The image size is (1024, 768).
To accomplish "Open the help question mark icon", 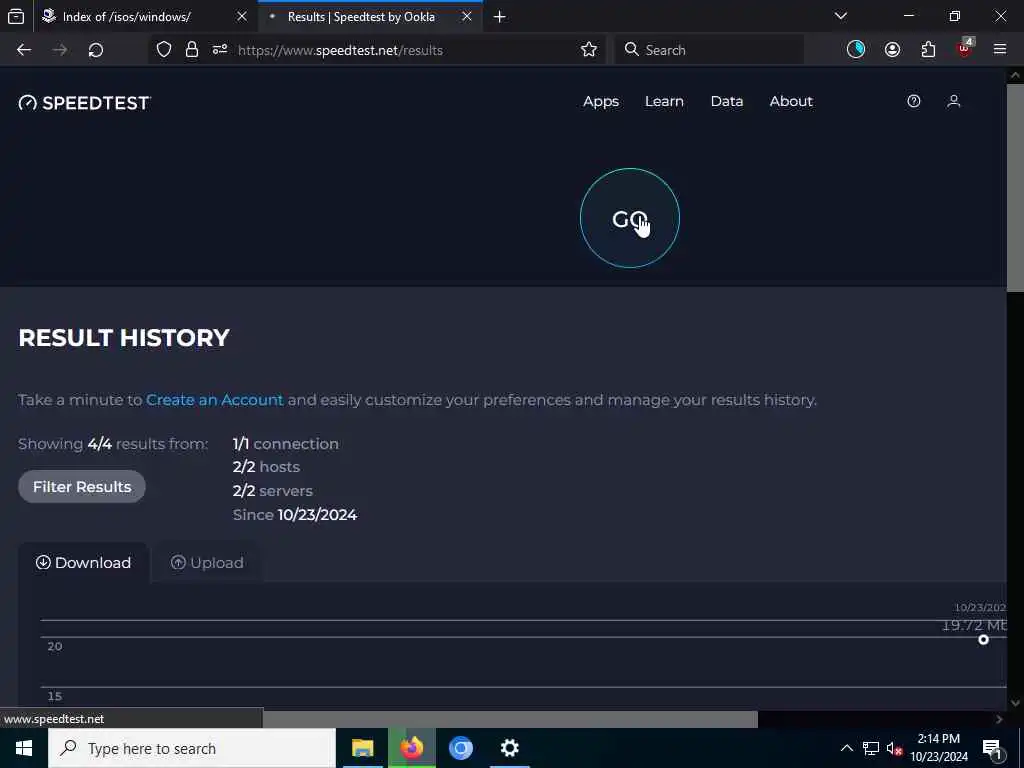I will [914, 101].
